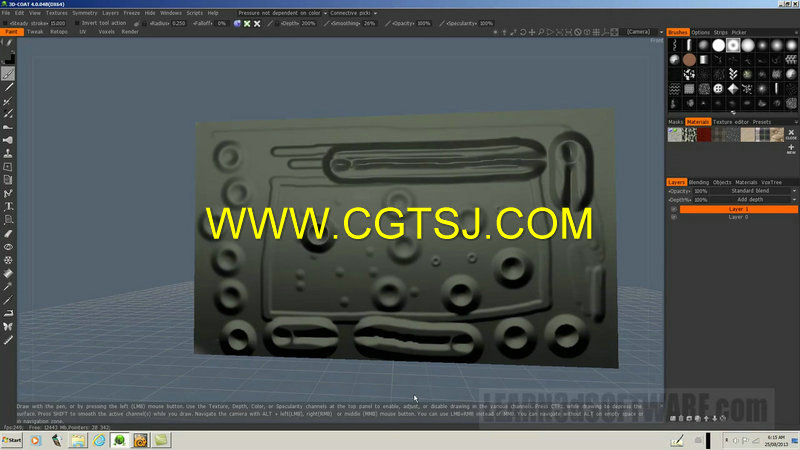Expand the brushes panel bottom arrow
This screenshot has height=450, width=800.
(733, 113)
